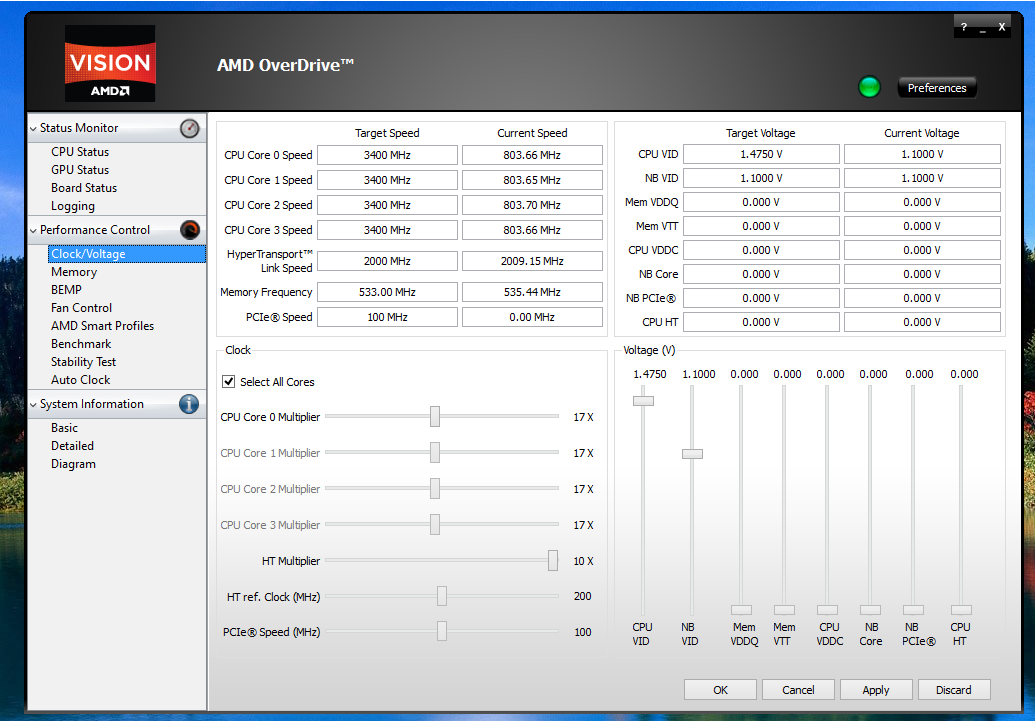Click the 10 X HT Multiplier value

[583, 561]
